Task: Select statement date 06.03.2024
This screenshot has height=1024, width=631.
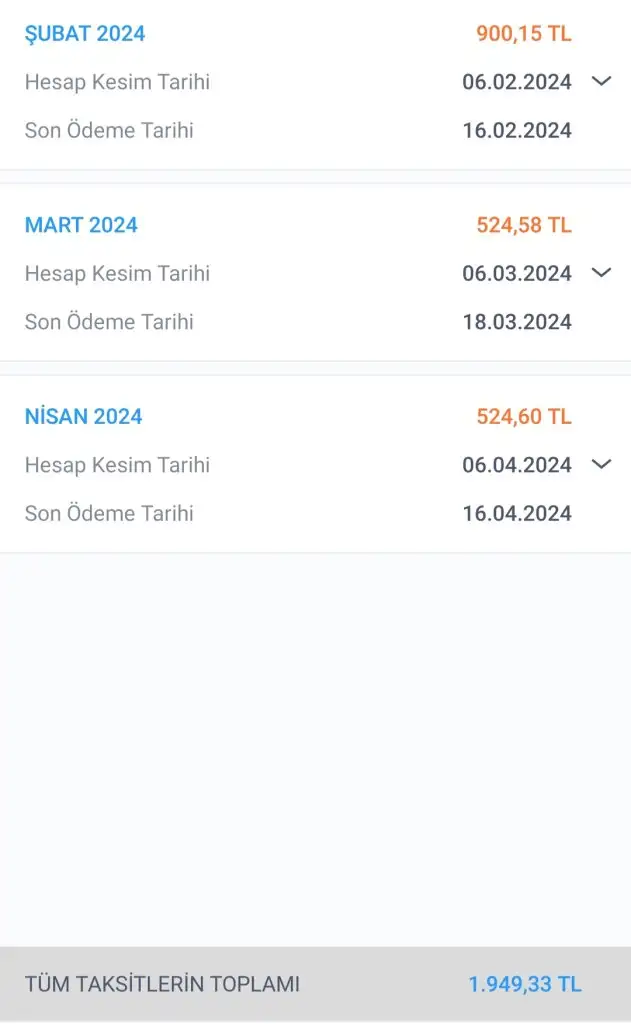Action: 517,273
